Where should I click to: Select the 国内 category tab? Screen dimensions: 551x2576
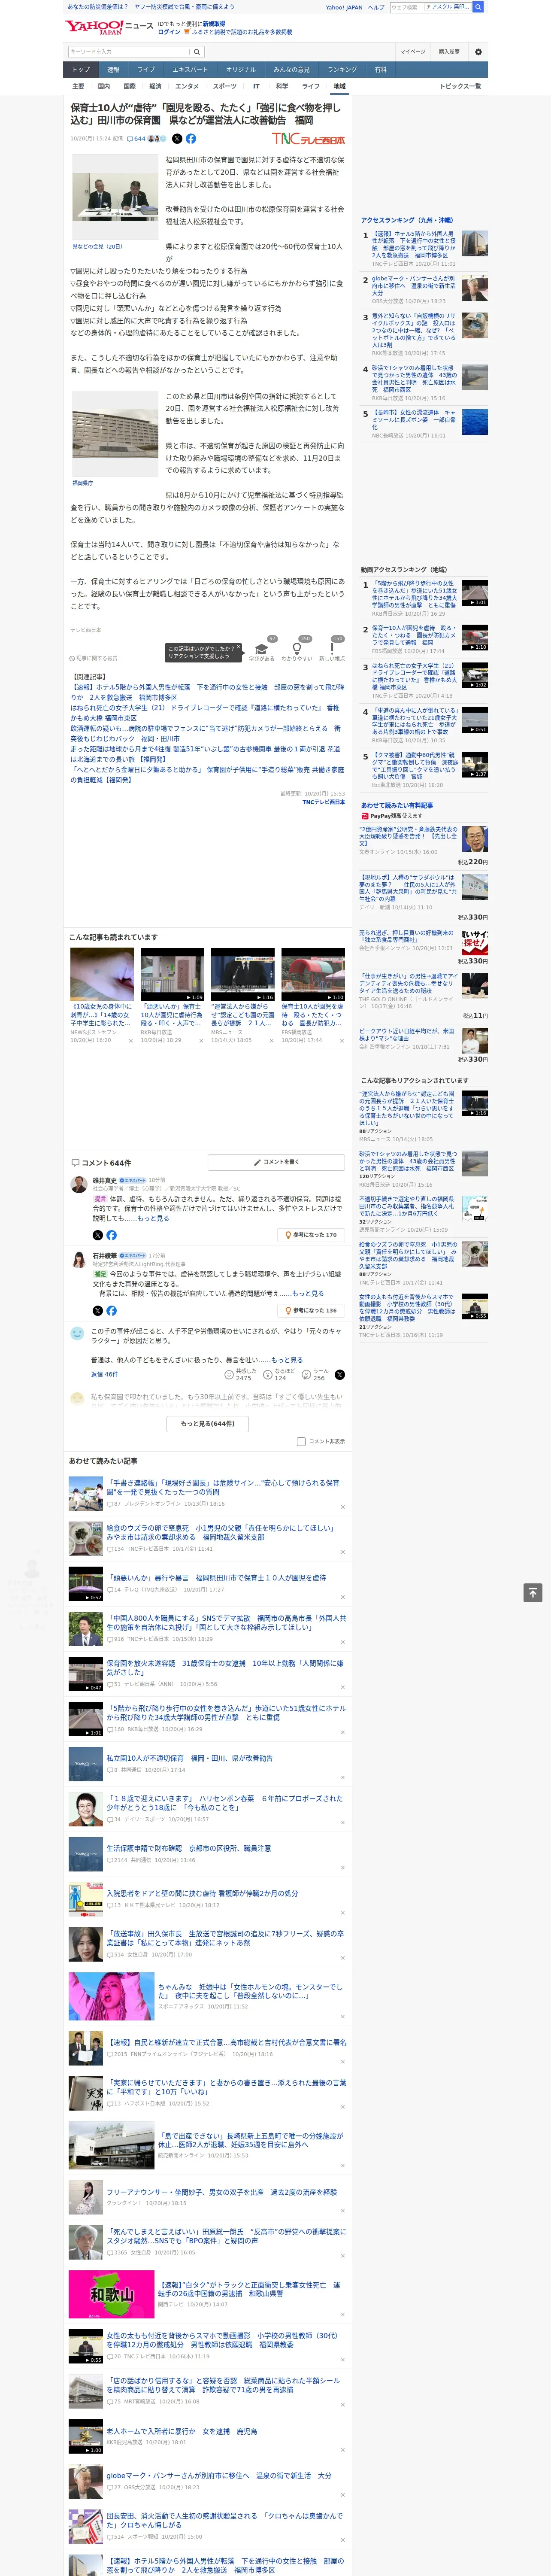coord(104,86)
